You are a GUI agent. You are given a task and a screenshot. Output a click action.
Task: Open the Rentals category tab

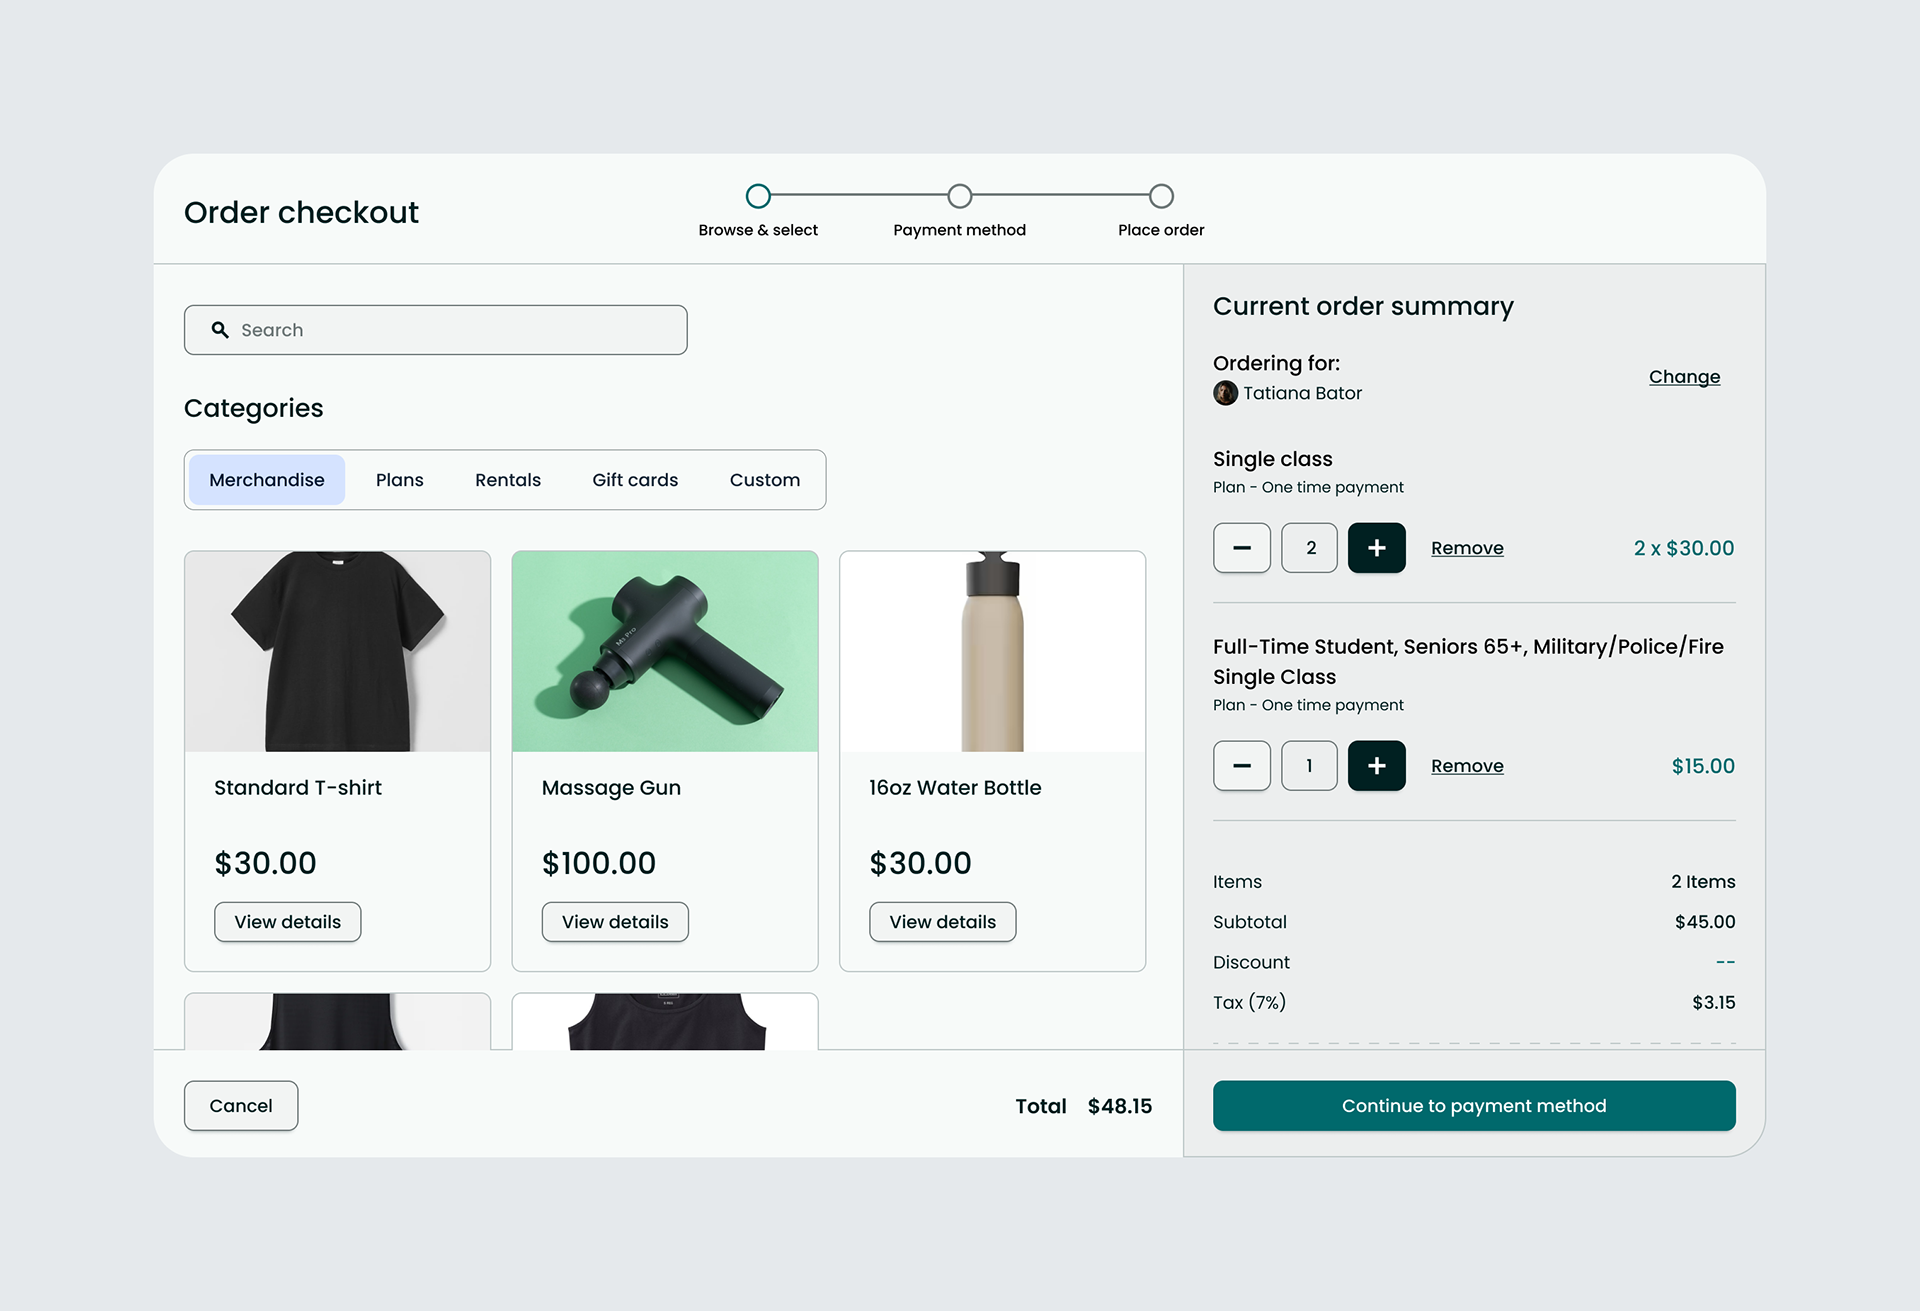[x=507, y=480]
